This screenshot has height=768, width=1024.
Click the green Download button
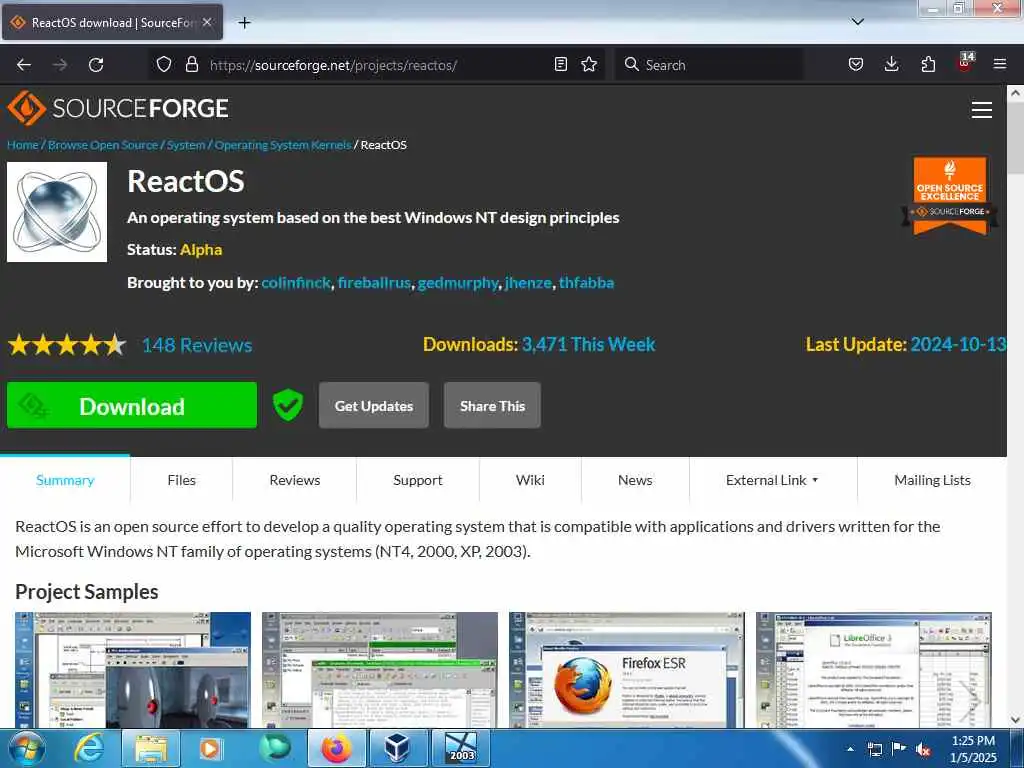[132, 406]
